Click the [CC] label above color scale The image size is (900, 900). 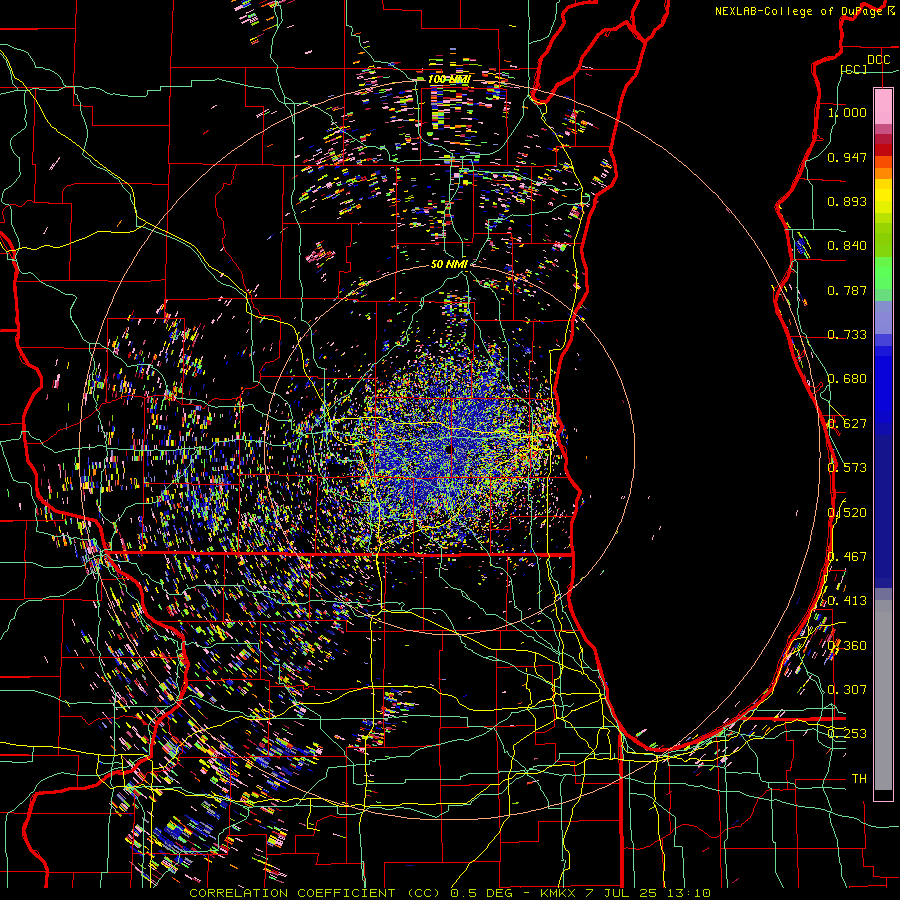[854, 69]
